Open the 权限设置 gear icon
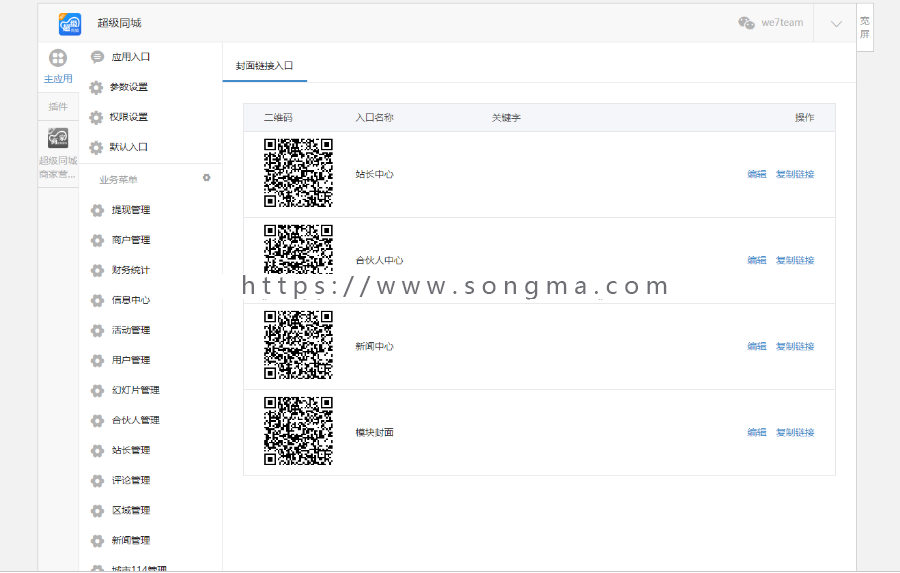Screen dimensions: 900x573 [96, 117]
